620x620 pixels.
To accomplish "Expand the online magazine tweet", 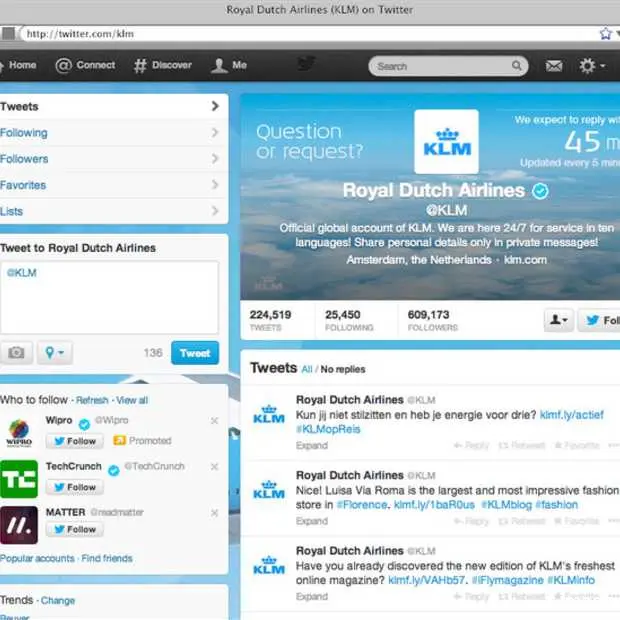I will tap(312, 597).
